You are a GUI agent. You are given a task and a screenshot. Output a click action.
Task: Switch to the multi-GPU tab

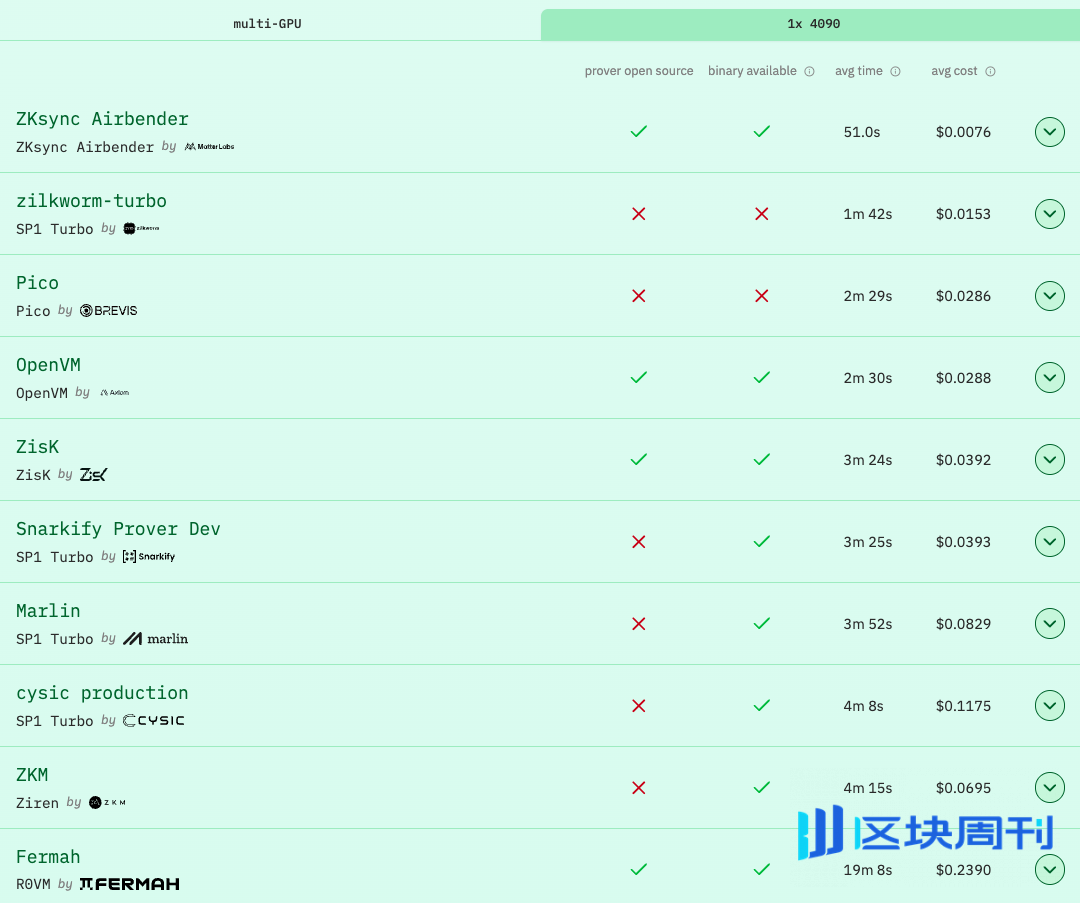267,23
